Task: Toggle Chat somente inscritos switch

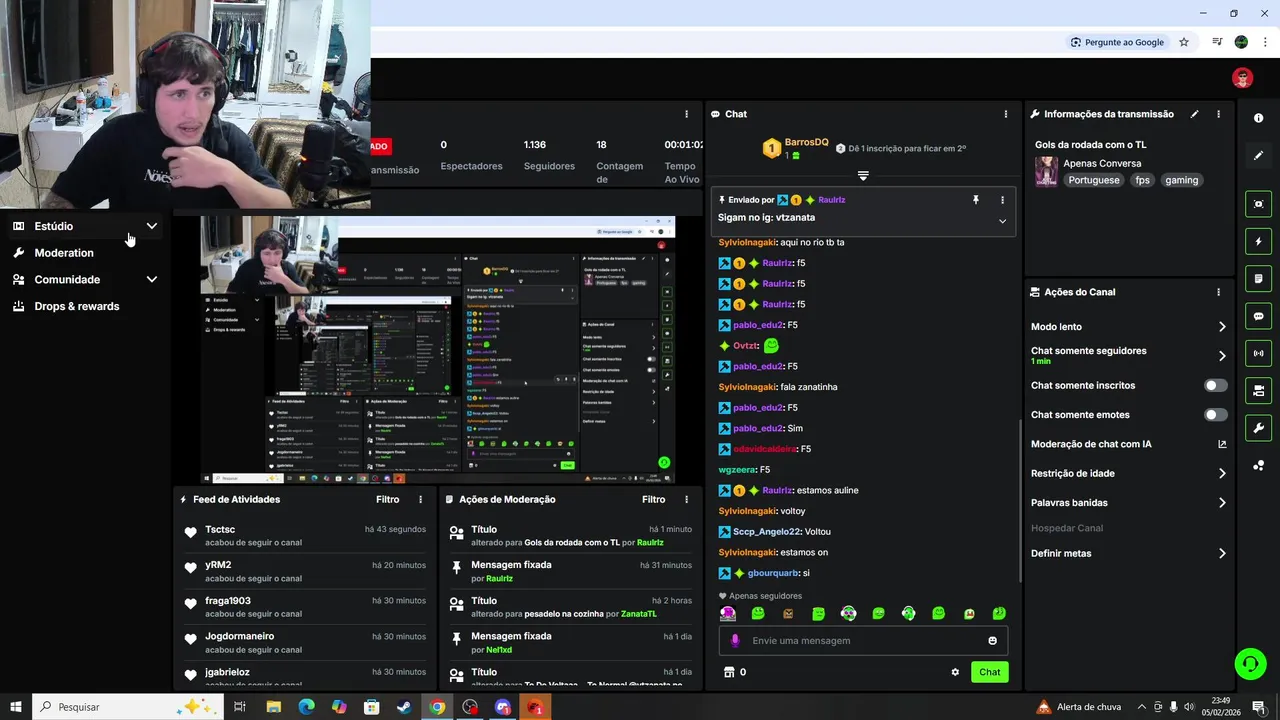Action: point(1215,385)
